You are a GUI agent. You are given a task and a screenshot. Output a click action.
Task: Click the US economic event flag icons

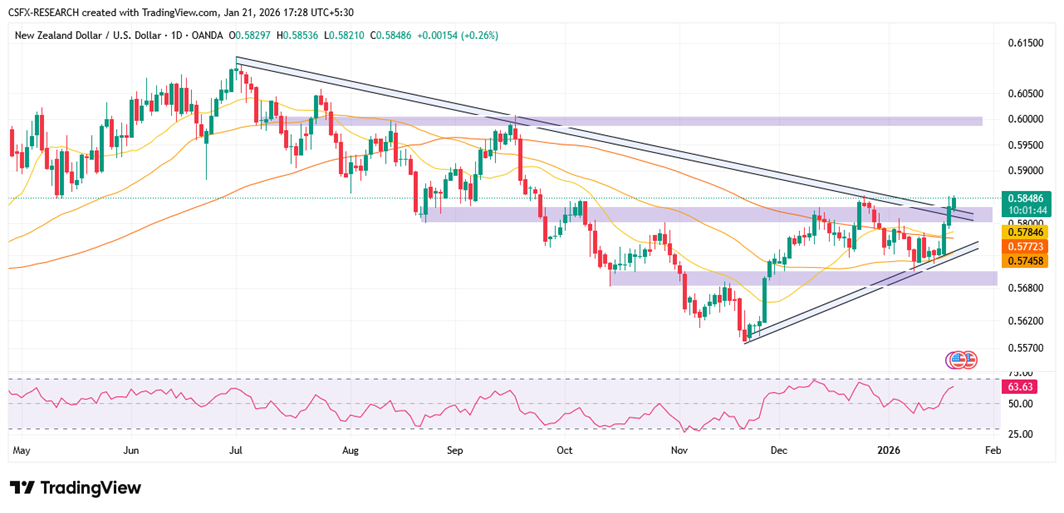pos(960,359)
